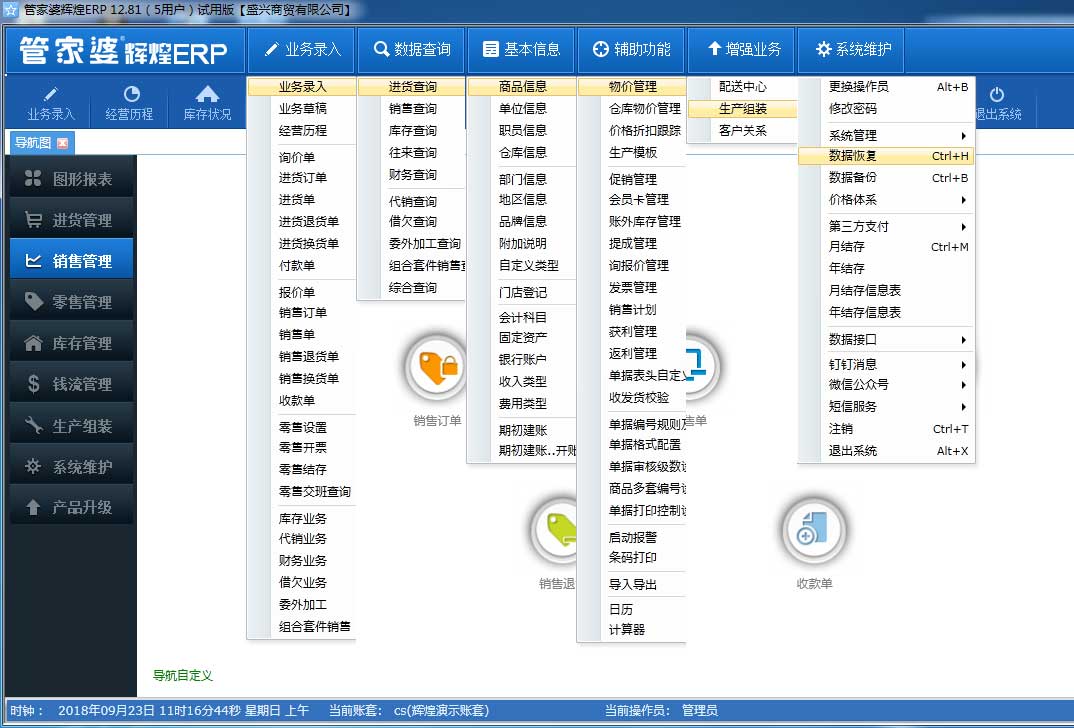
Task: Open 图形报表 in left sidebar
Action: (x=71, y=179)
